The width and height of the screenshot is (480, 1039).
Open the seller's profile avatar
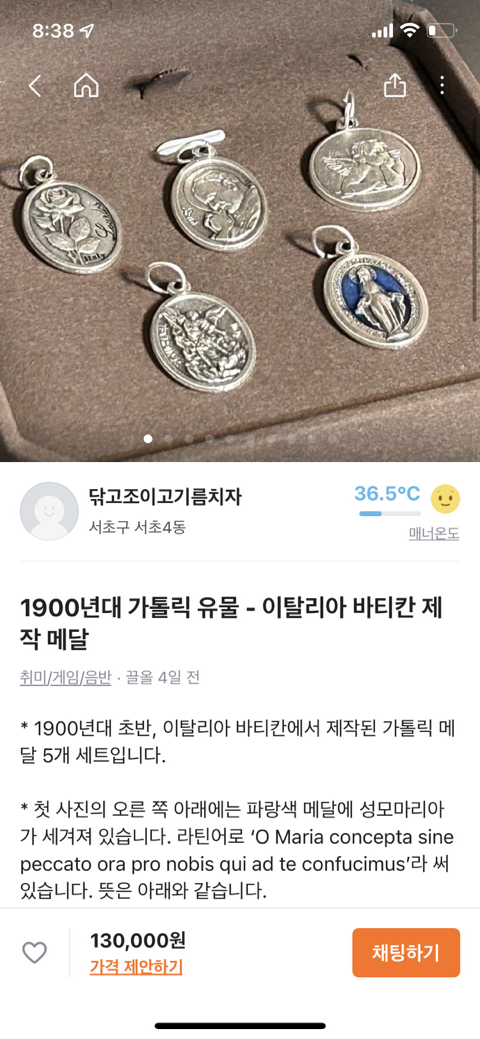49,511
